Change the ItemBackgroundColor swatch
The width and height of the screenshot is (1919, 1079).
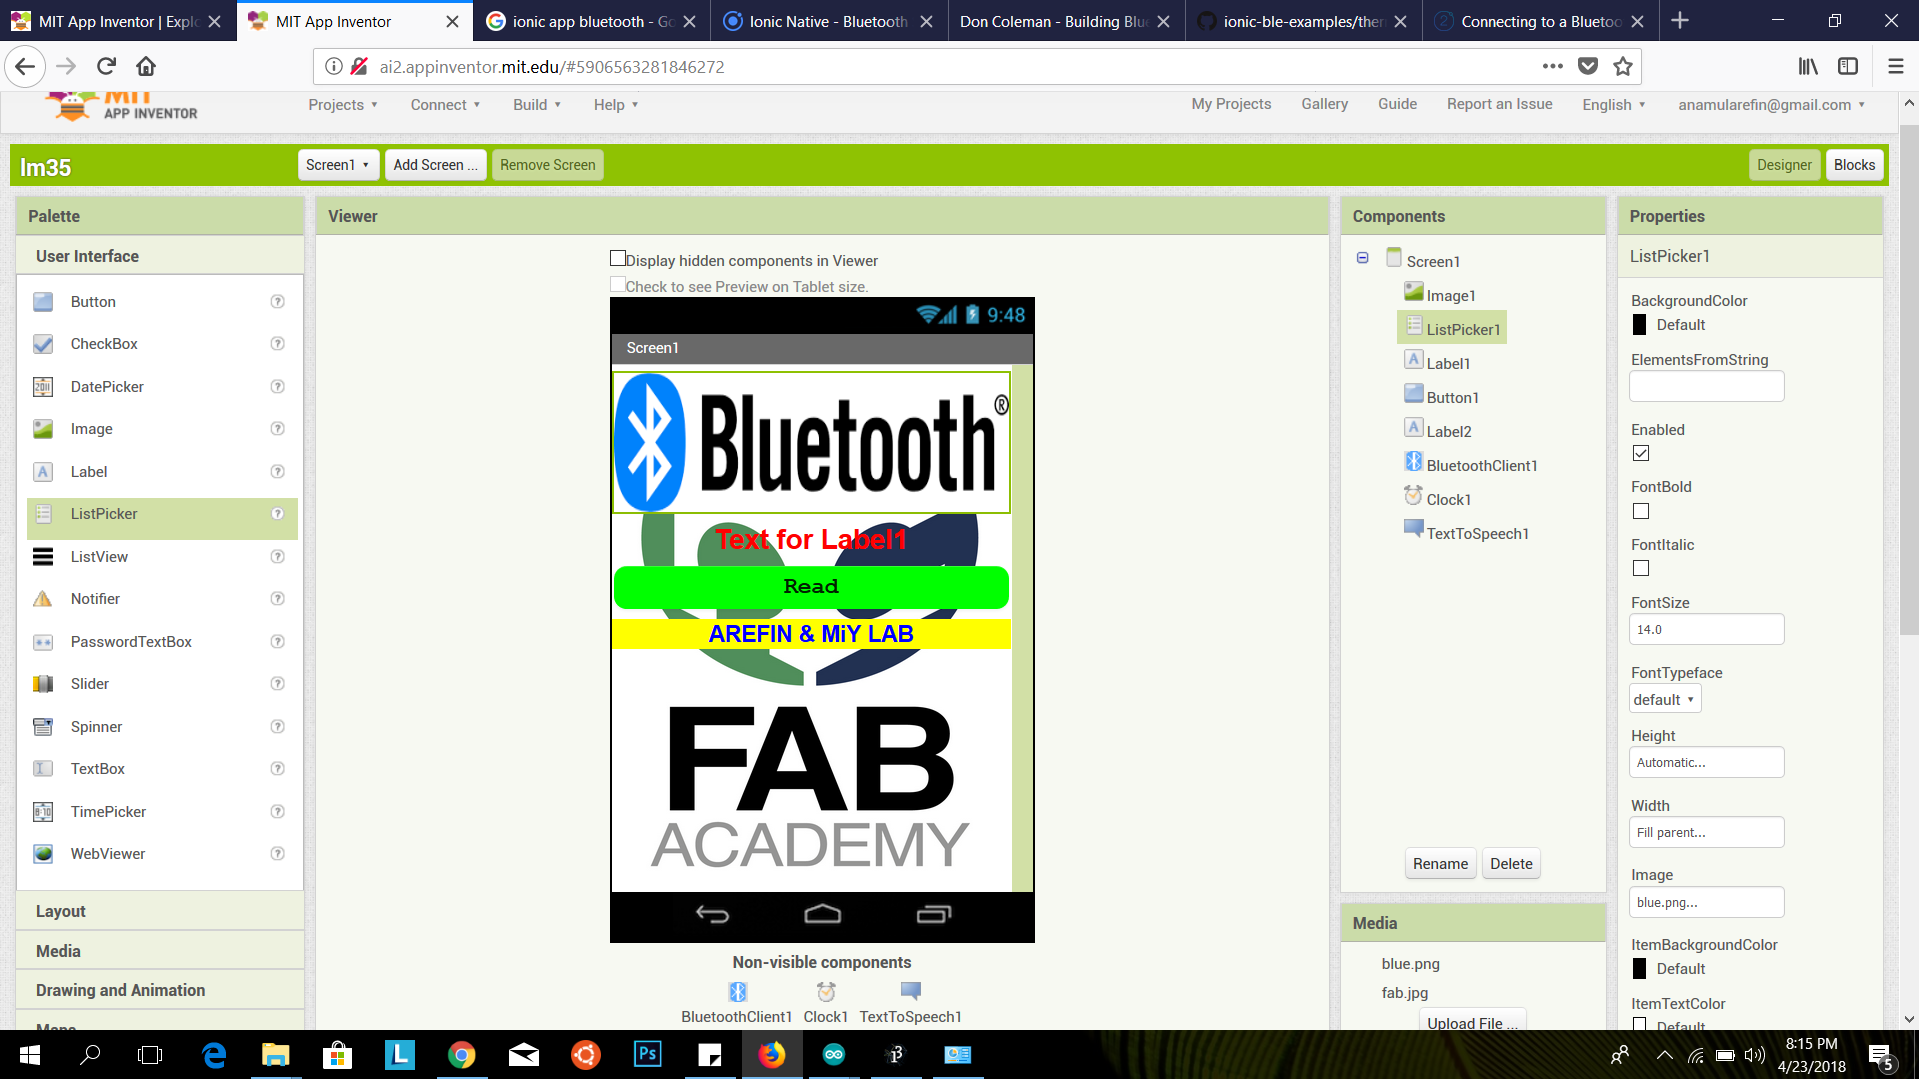(1639, 969)
